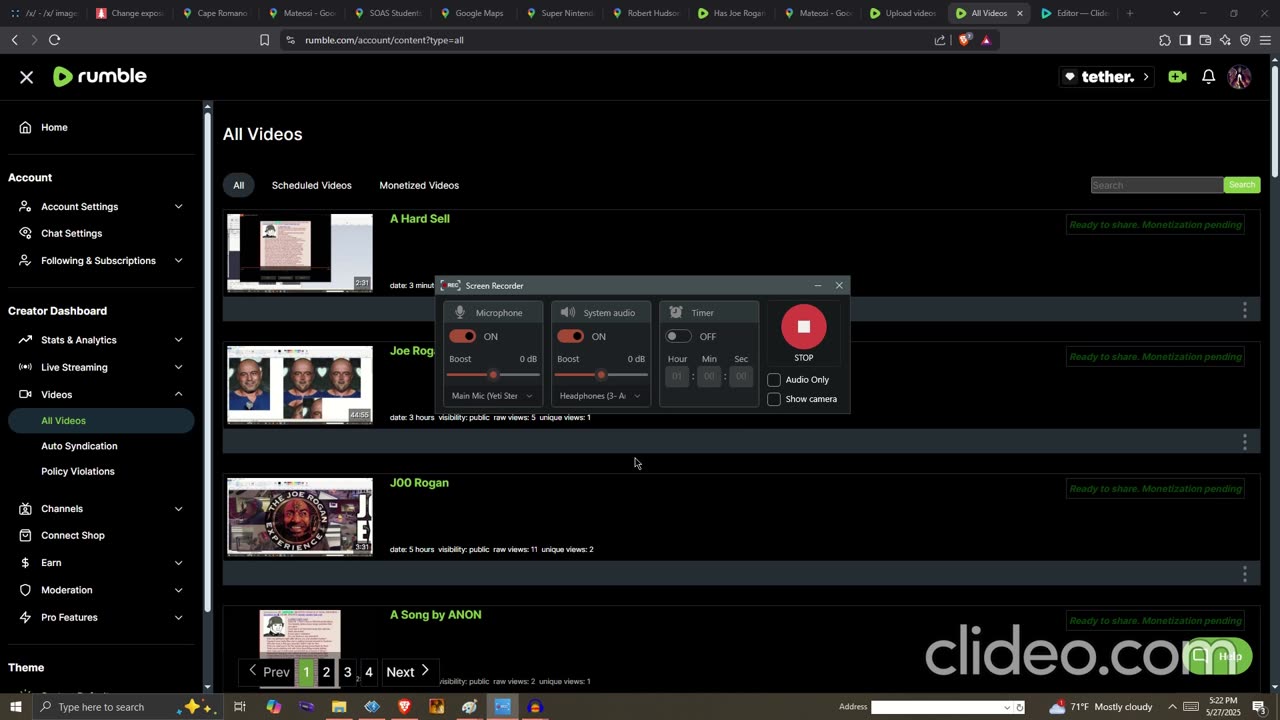The image size is (1280, 720).
Task: Open three-dot menu for the Joe Rog video row
Action: pos(1245,442)
